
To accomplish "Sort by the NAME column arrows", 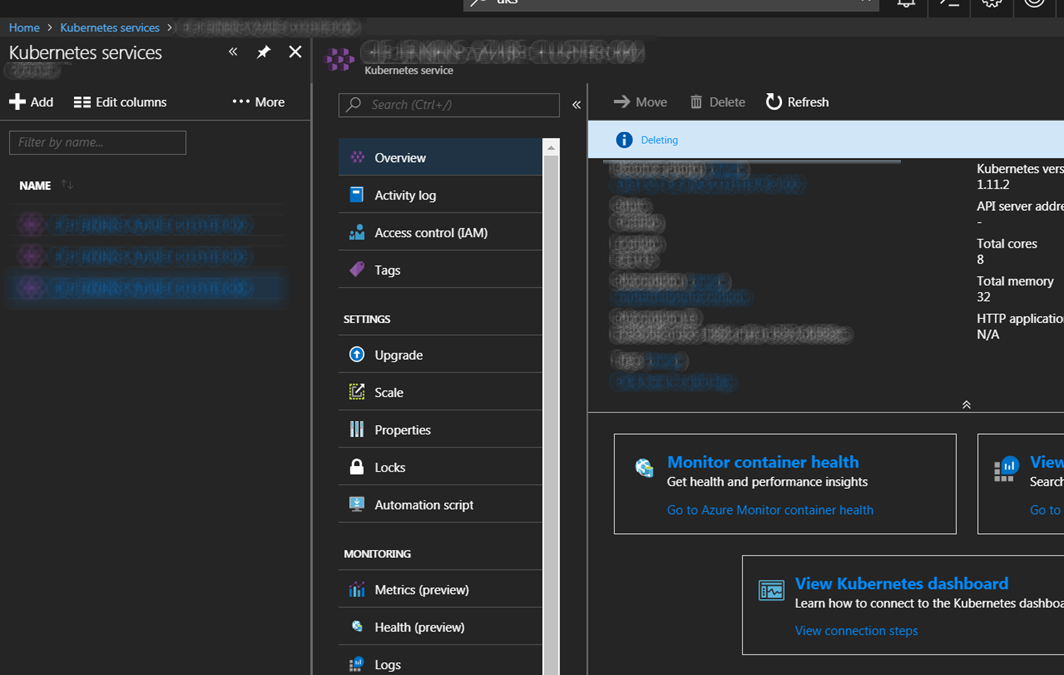I will pyautogui.click(x=66, y=185).
